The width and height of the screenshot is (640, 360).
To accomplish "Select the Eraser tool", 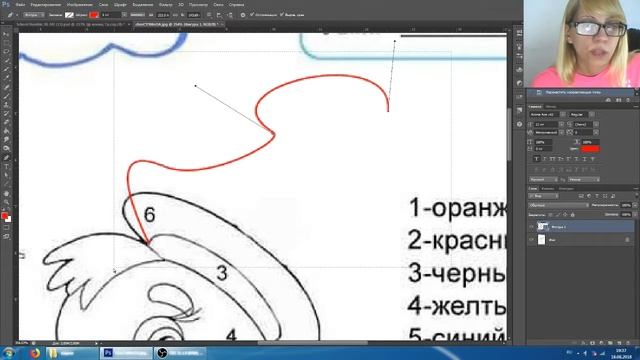I will tap(7, 122).
